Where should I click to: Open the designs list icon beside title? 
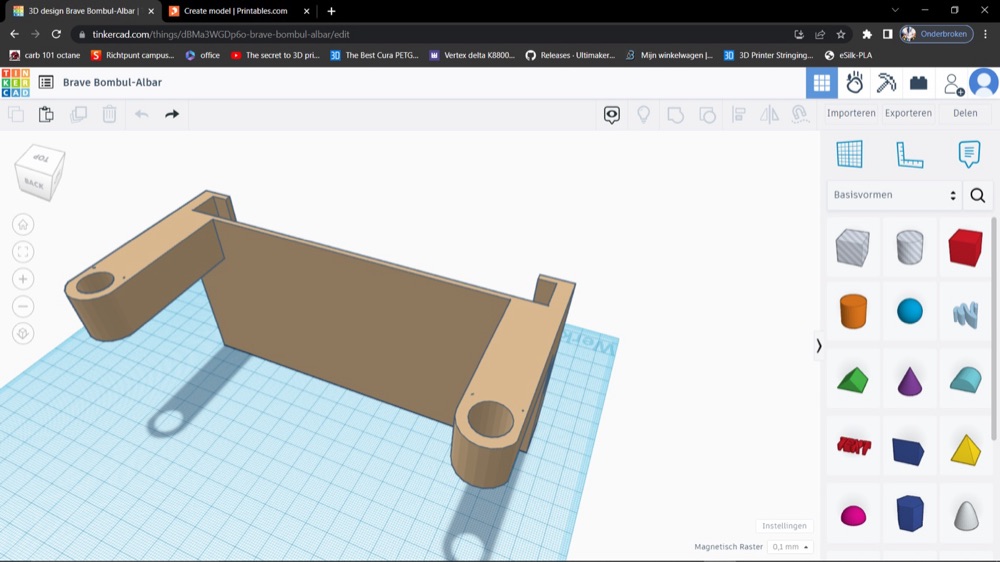click(x=46, y=82)
